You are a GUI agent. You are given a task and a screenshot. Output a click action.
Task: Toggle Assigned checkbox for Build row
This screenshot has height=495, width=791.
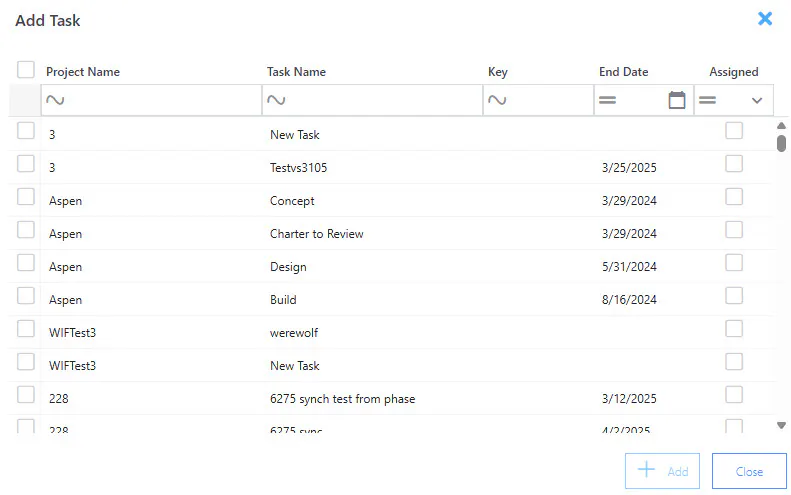734,296
